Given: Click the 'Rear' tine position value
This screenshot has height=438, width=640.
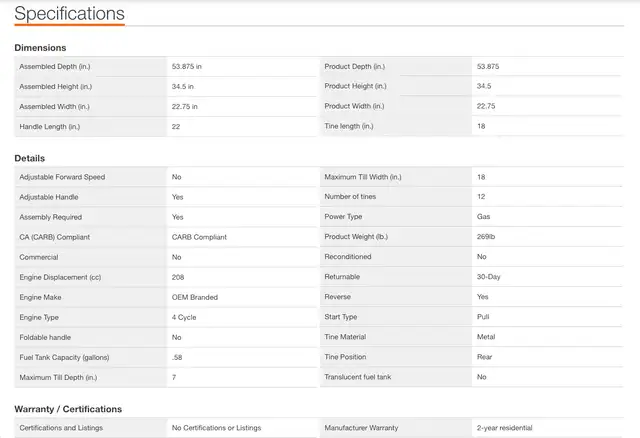Looking at the screenshot, I should pyautogui.click(x=484, y=356).
